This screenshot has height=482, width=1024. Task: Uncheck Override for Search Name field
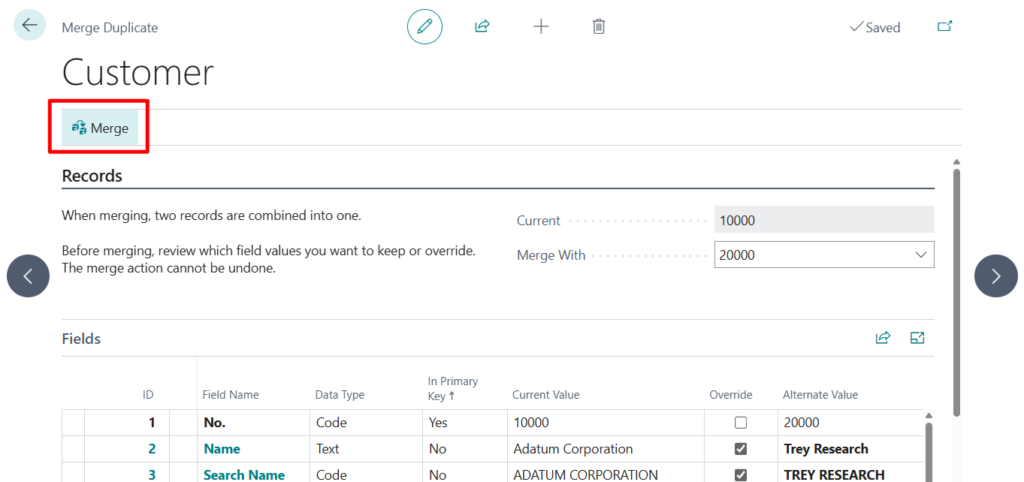pos(741,474)
